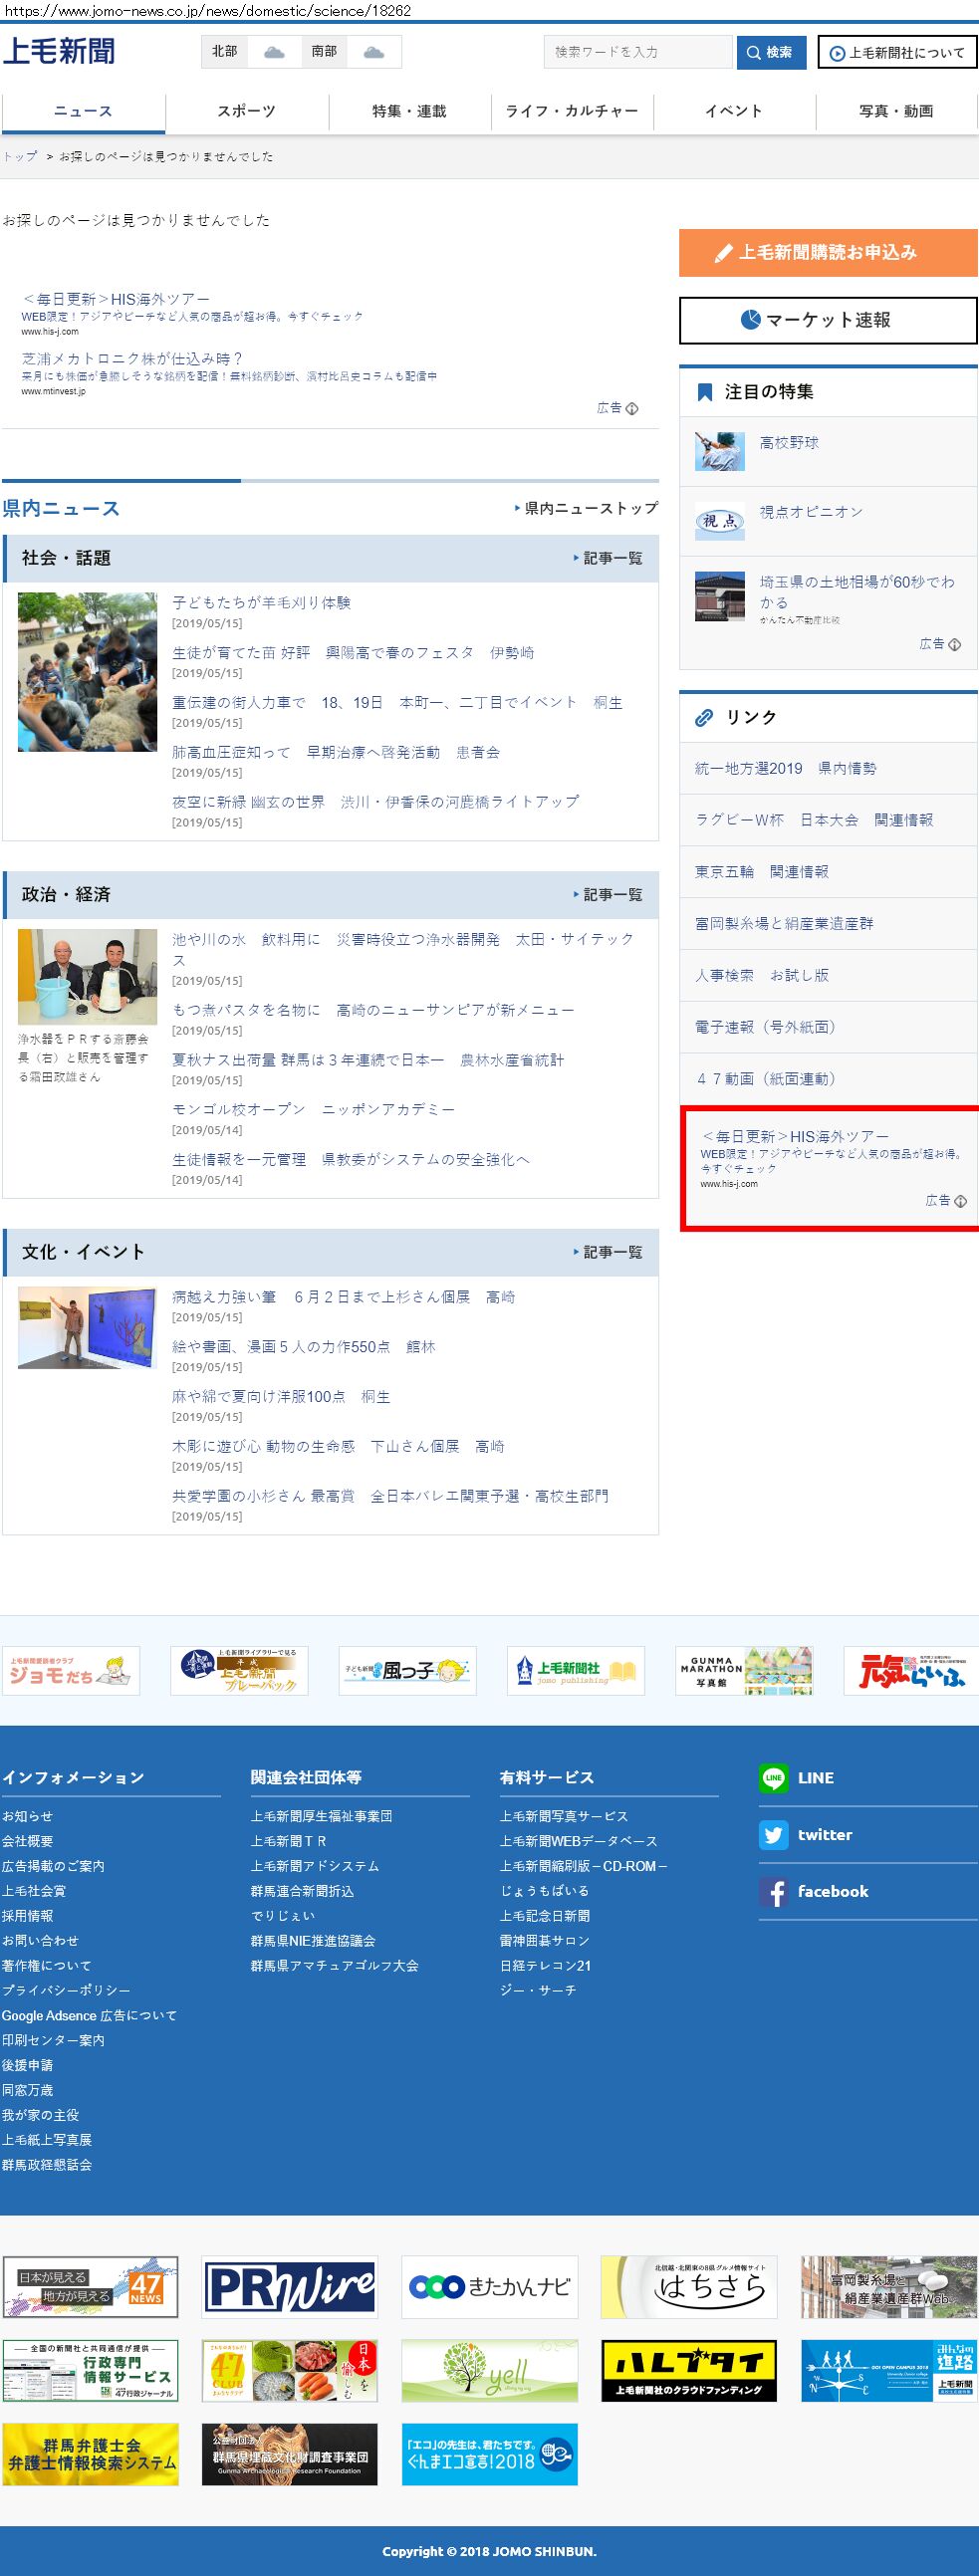Expand 社会・話題 記事一覧 link
Viewport: 979px width, 2576px height.
pyautogui.click(x=608, y=558)
